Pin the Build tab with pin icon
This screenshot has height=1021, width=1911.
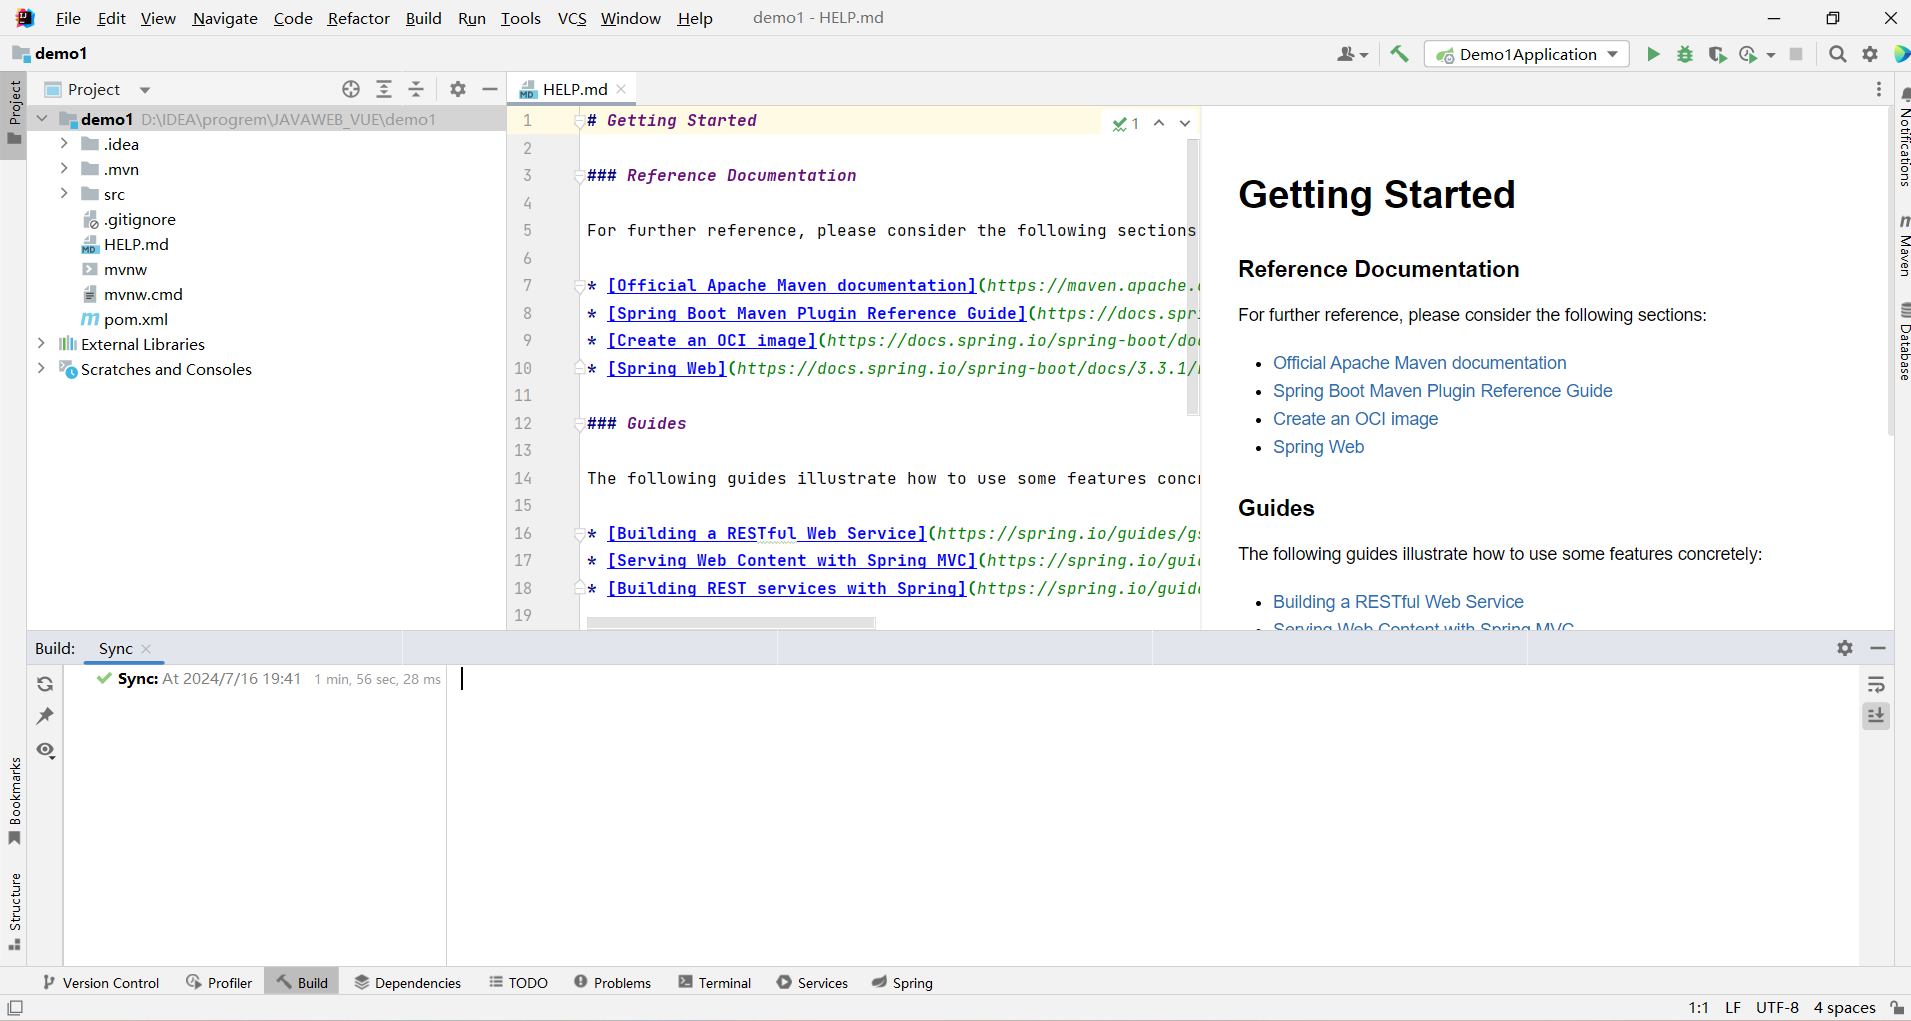45,716
